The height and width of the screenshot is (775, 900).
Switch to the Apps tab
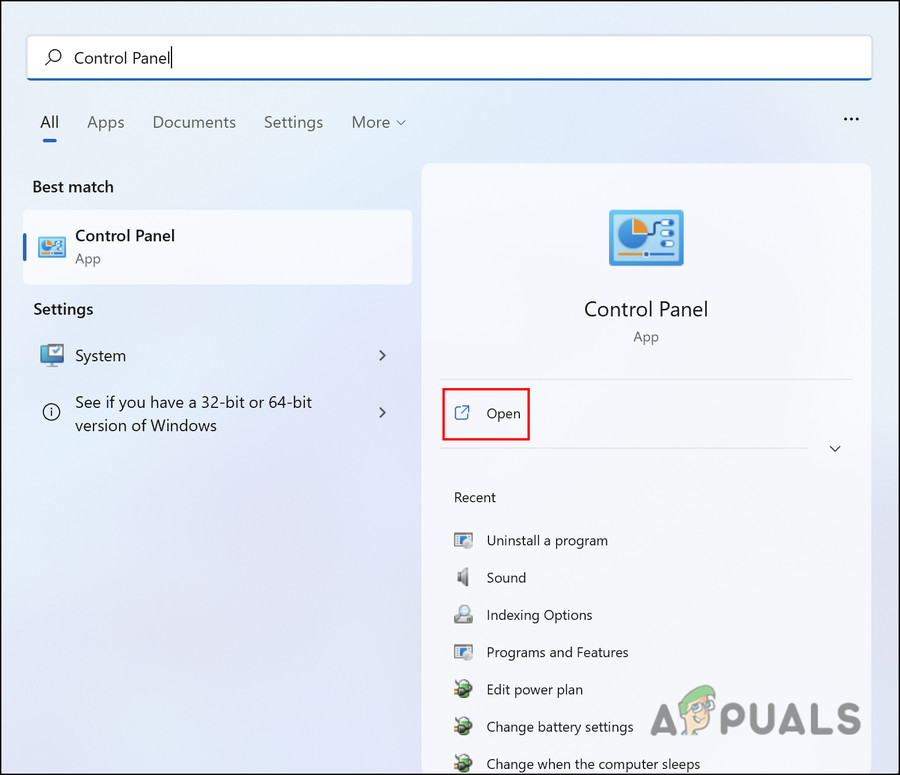tap(106, 122)
